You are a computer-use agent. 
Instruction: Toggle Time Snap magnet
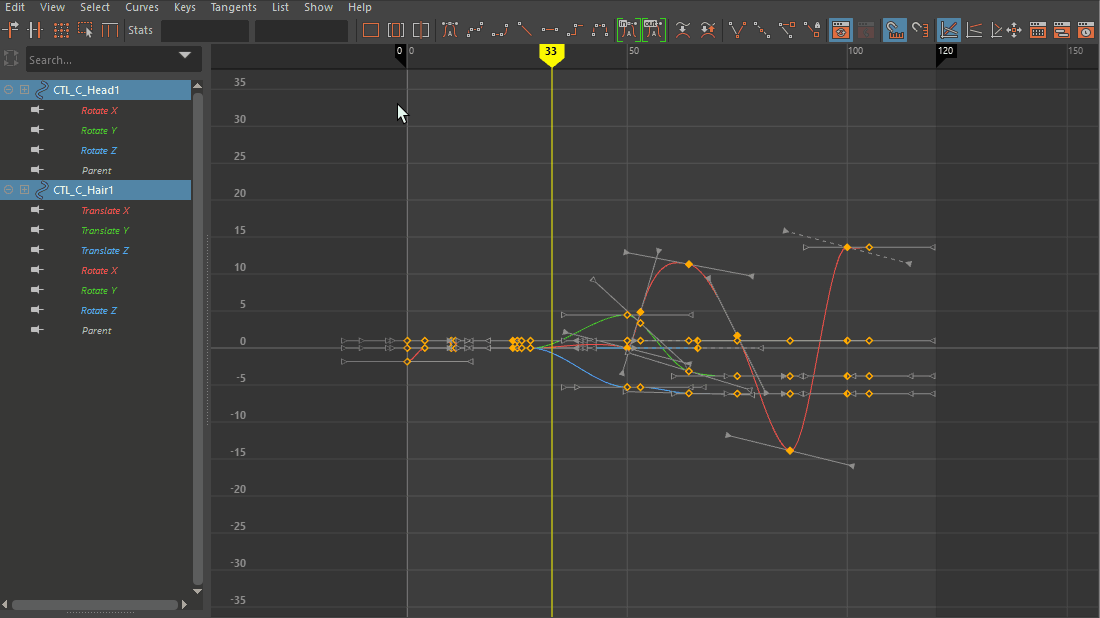click(x=894, y=30)
